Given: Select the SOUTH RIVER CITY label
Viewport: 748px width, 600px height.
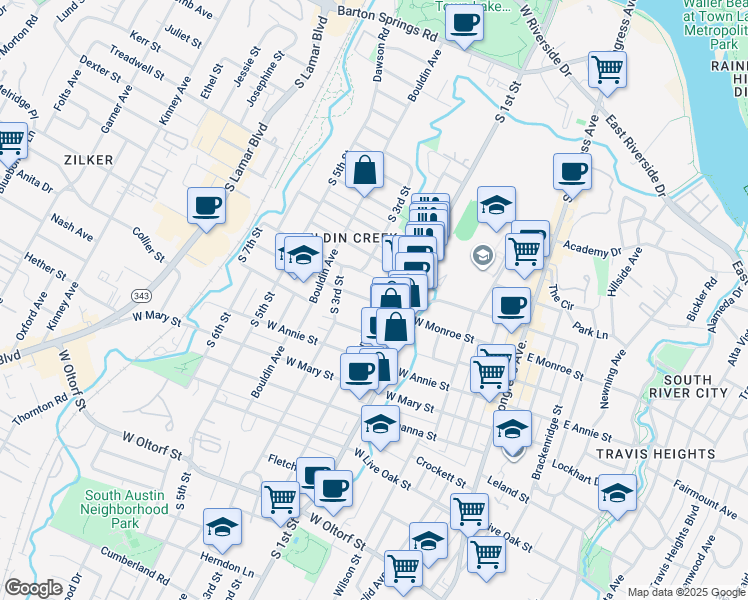Looking at the screenshot, I should [688, 386].
